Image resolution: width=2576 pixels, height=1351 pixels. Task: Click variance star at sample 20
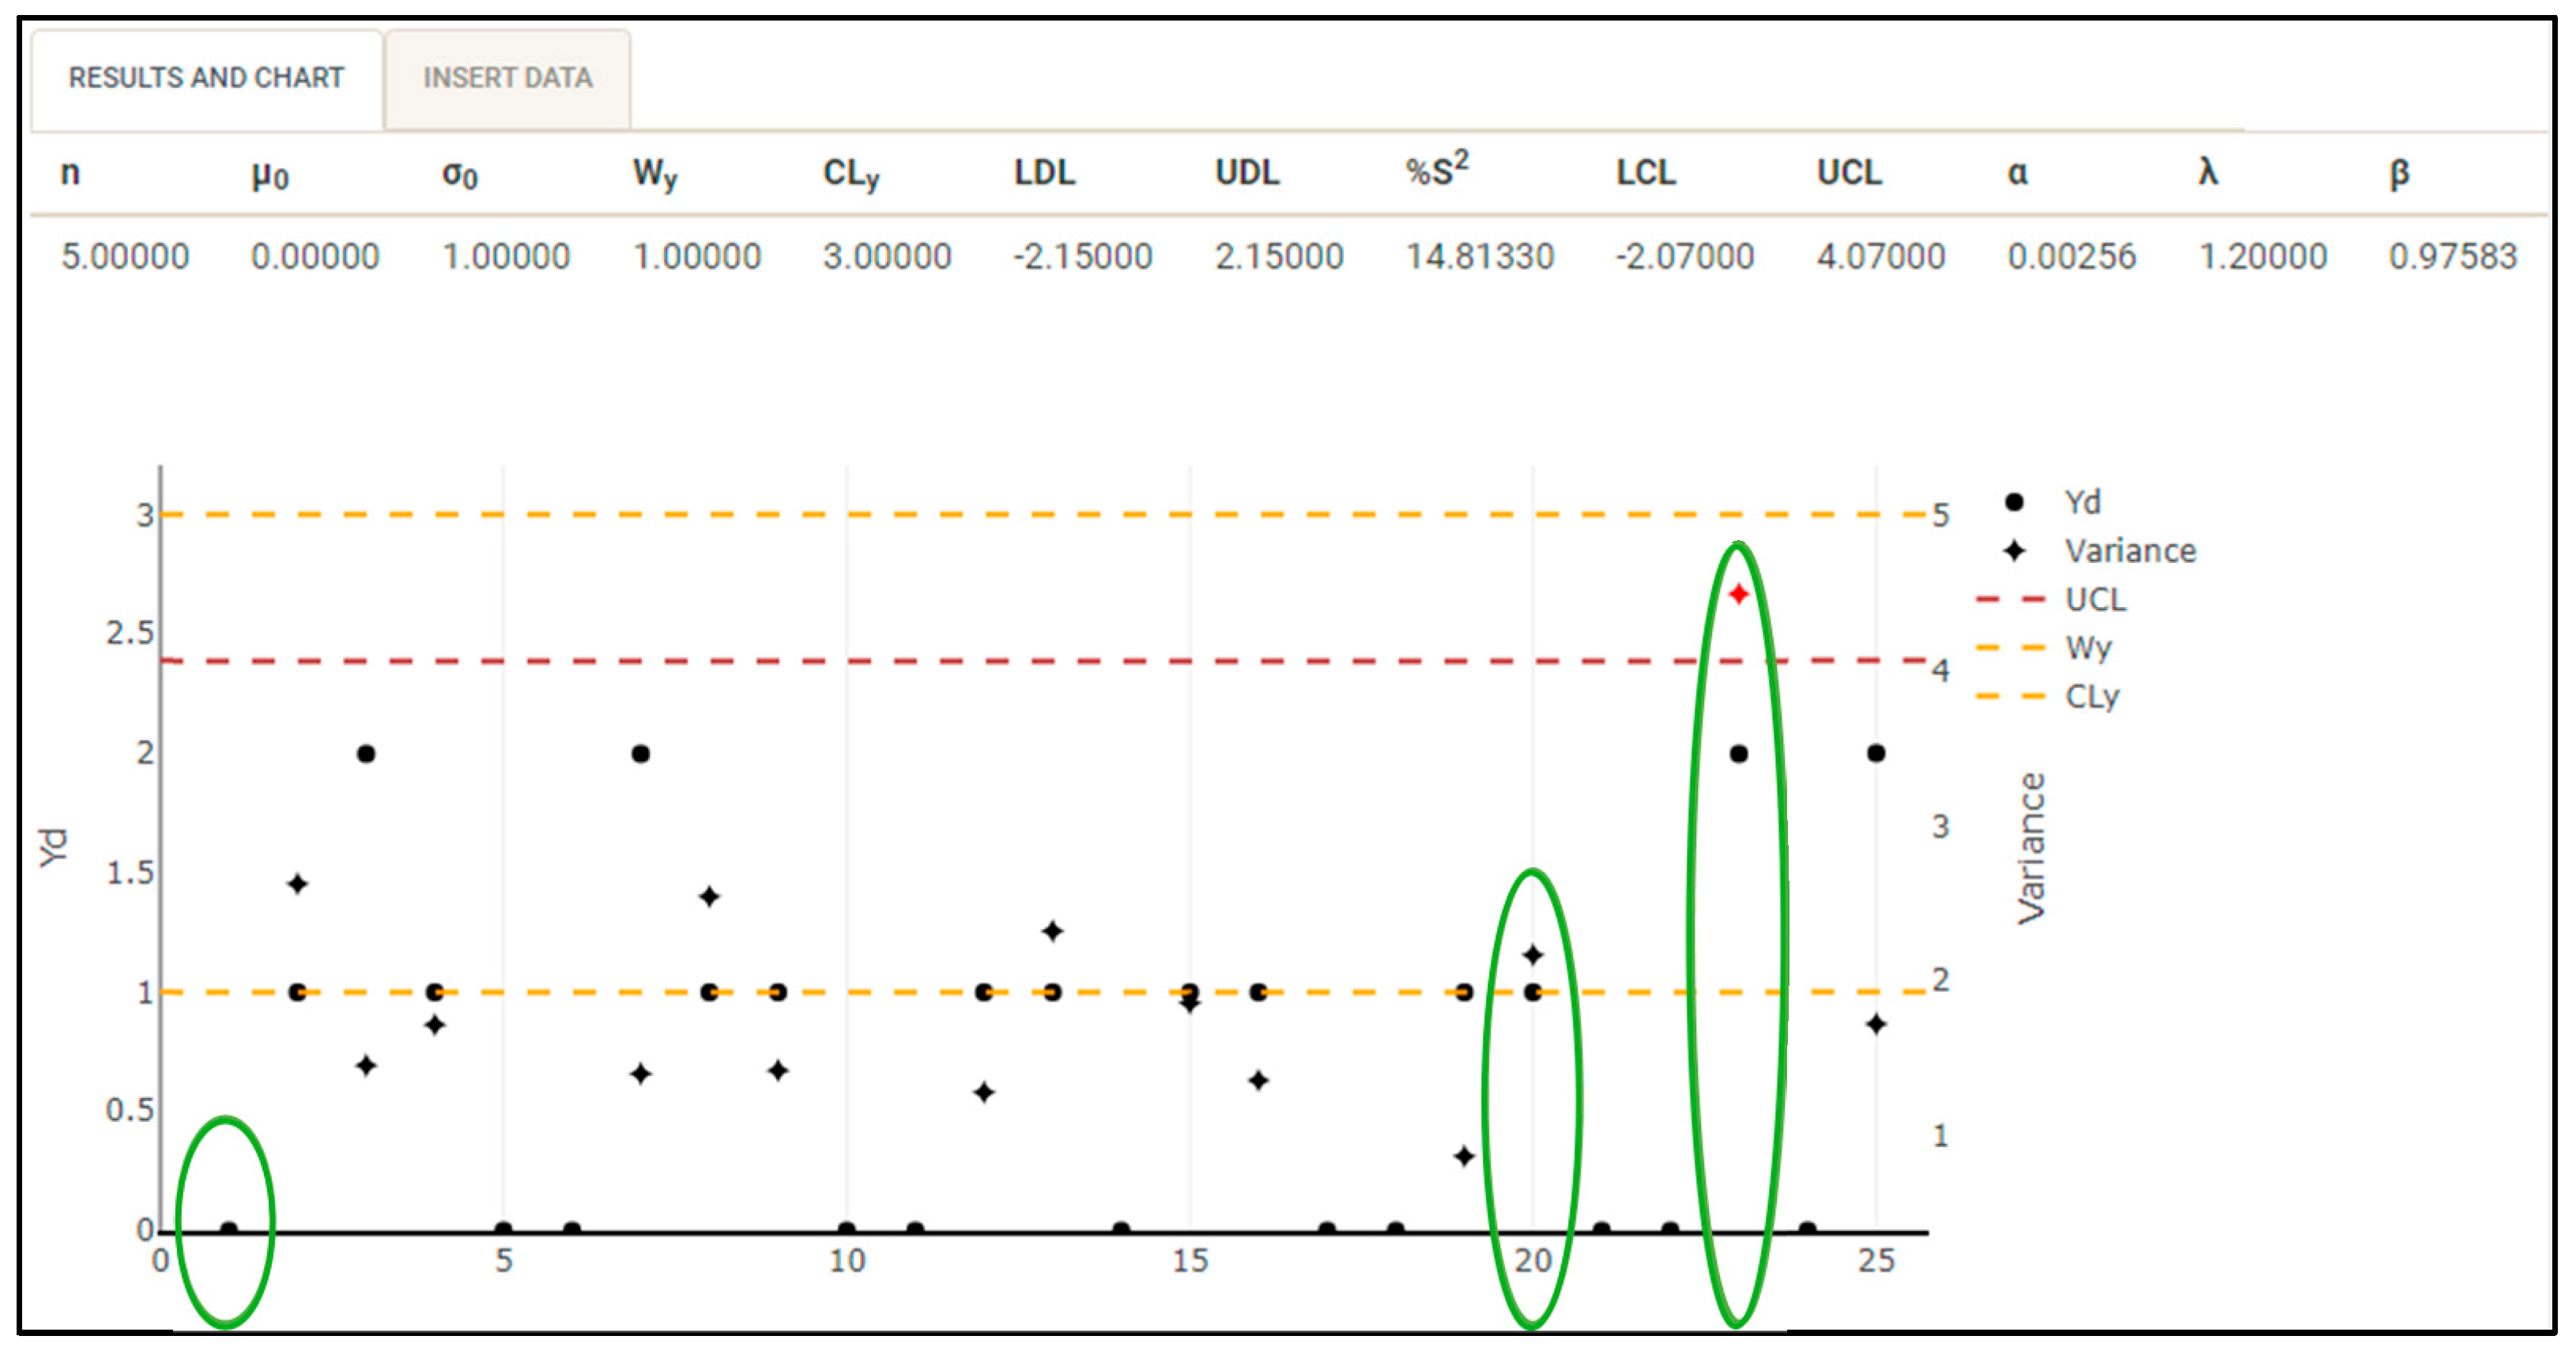[x=1533, y=955]
